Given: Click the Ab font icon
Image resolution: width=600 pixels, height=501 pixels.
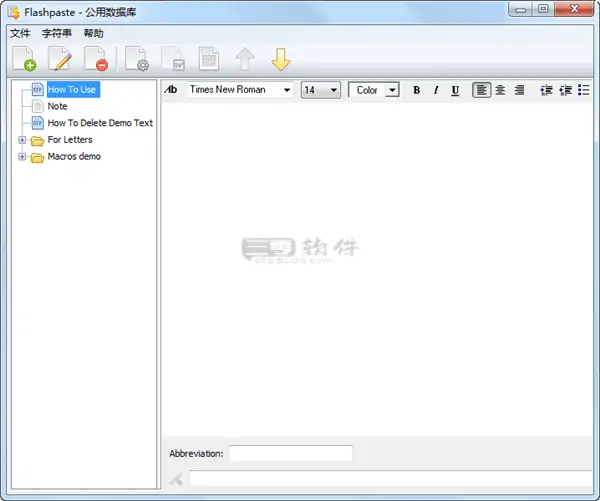Looking at the screenshot, I should tap(171, 90).
